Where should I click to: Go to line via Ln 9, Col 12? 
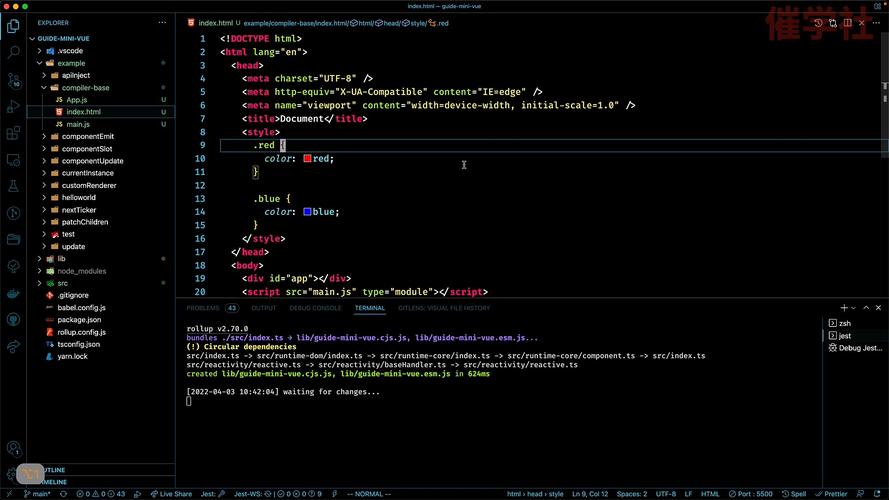(590, 494)
